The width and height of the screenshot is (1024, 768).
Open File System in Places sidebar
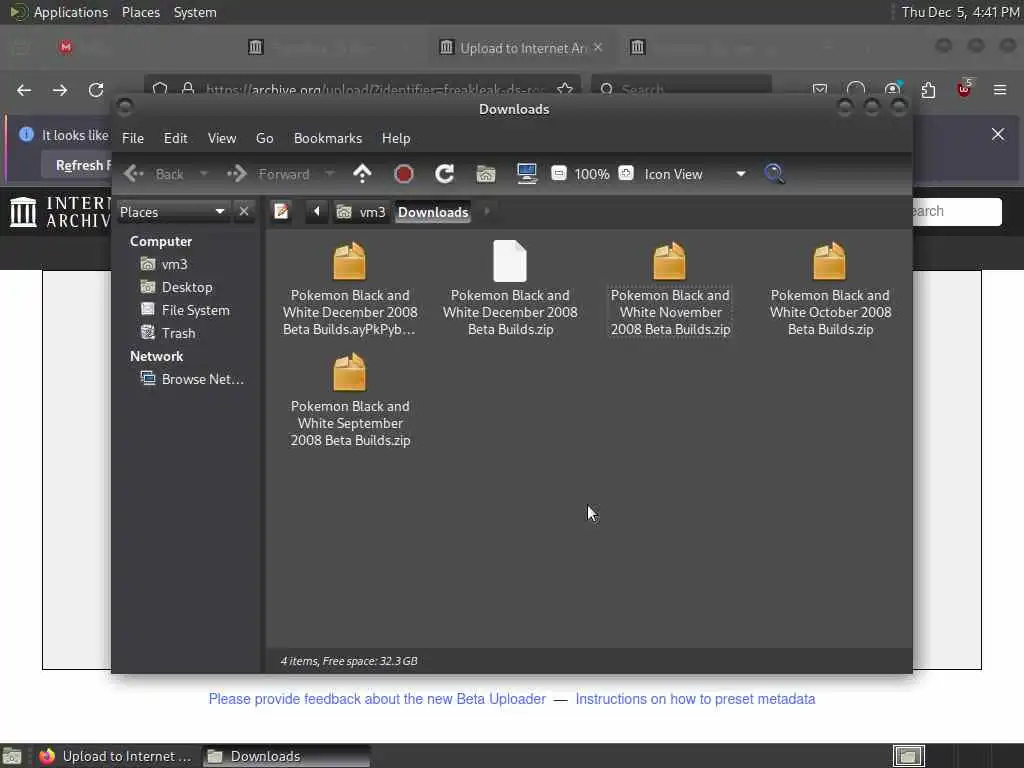click(x=185, y=310)
